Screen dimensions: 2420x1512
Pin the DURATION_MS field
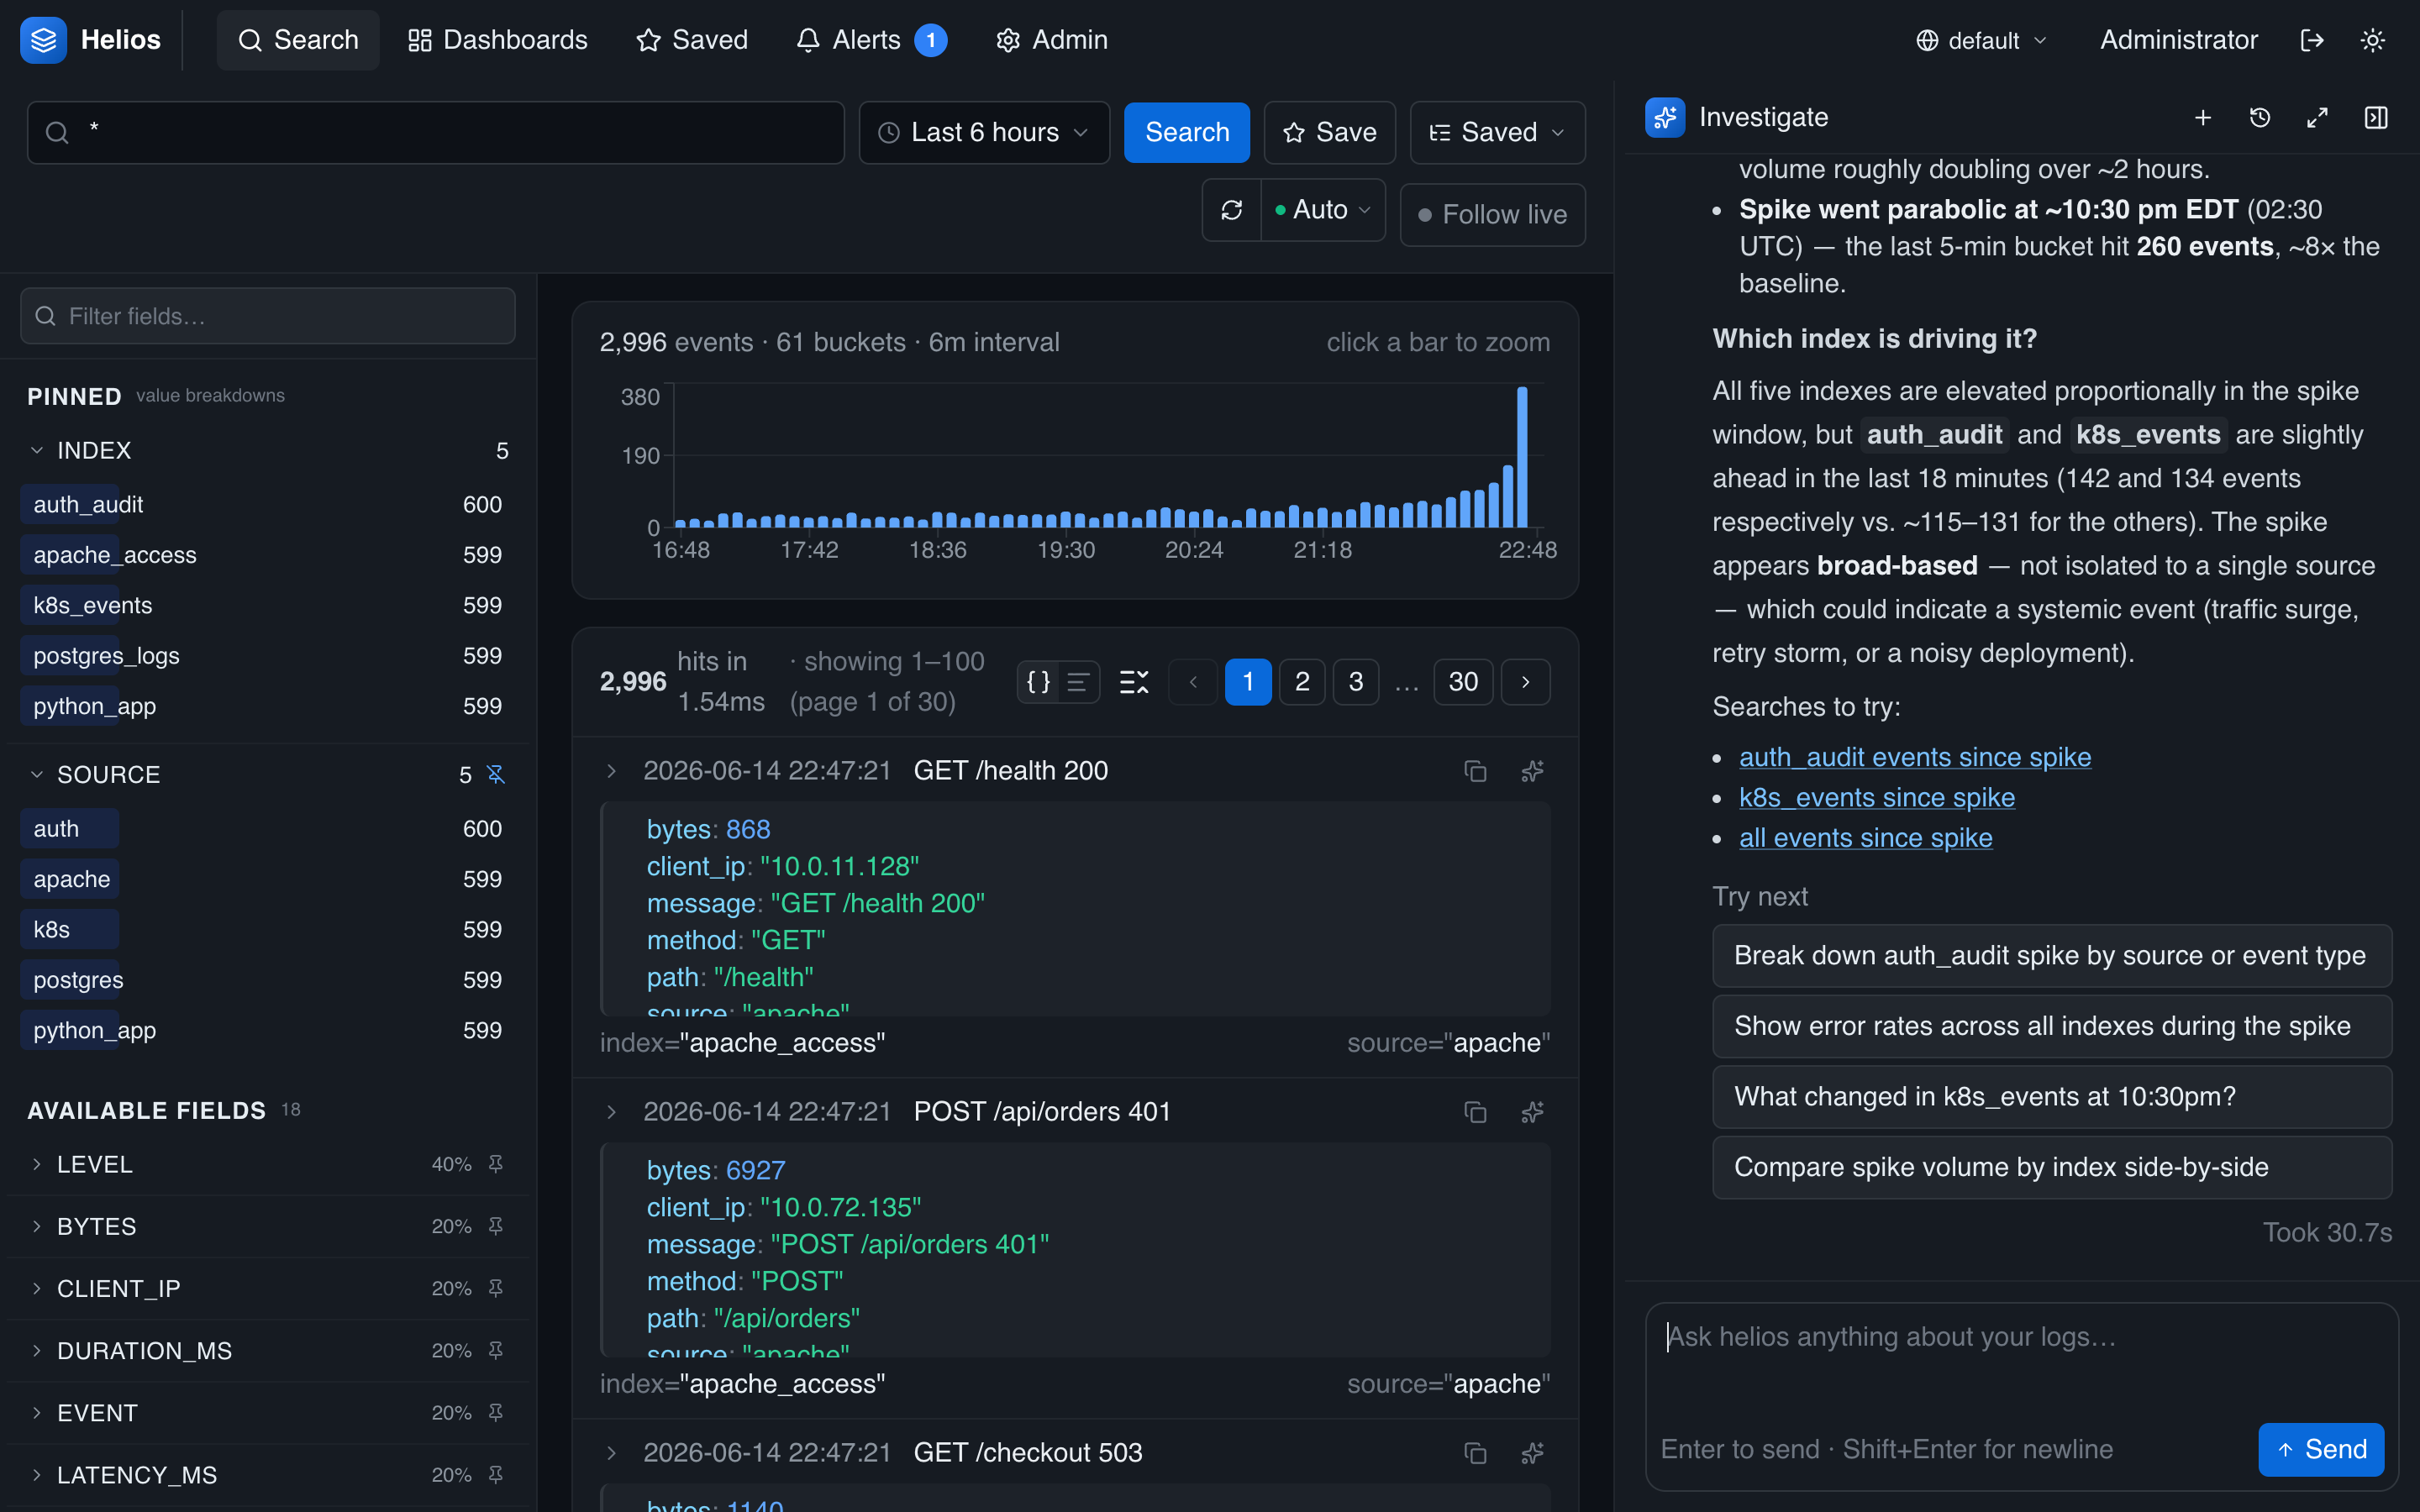coord(496,1350)
